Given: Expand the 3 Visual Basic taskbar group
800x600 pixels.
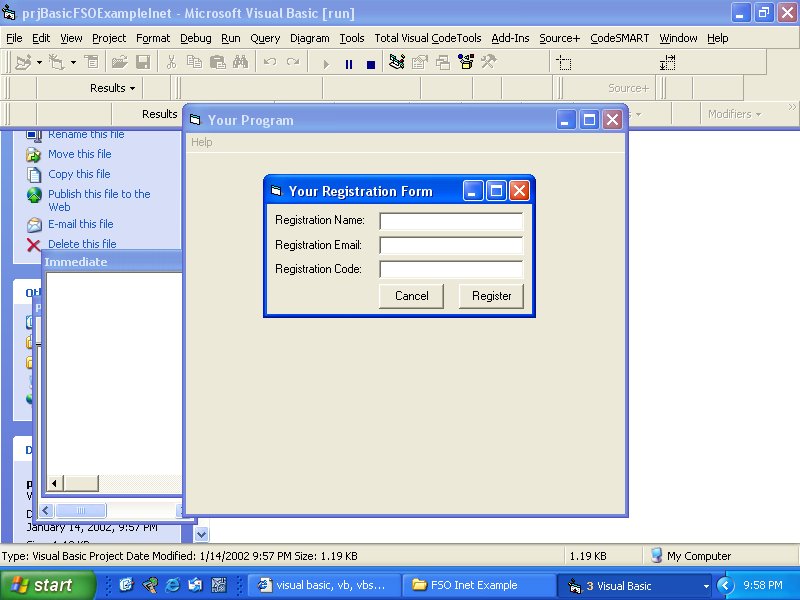Looking at the screenshot, I should (x=637, y=585).
